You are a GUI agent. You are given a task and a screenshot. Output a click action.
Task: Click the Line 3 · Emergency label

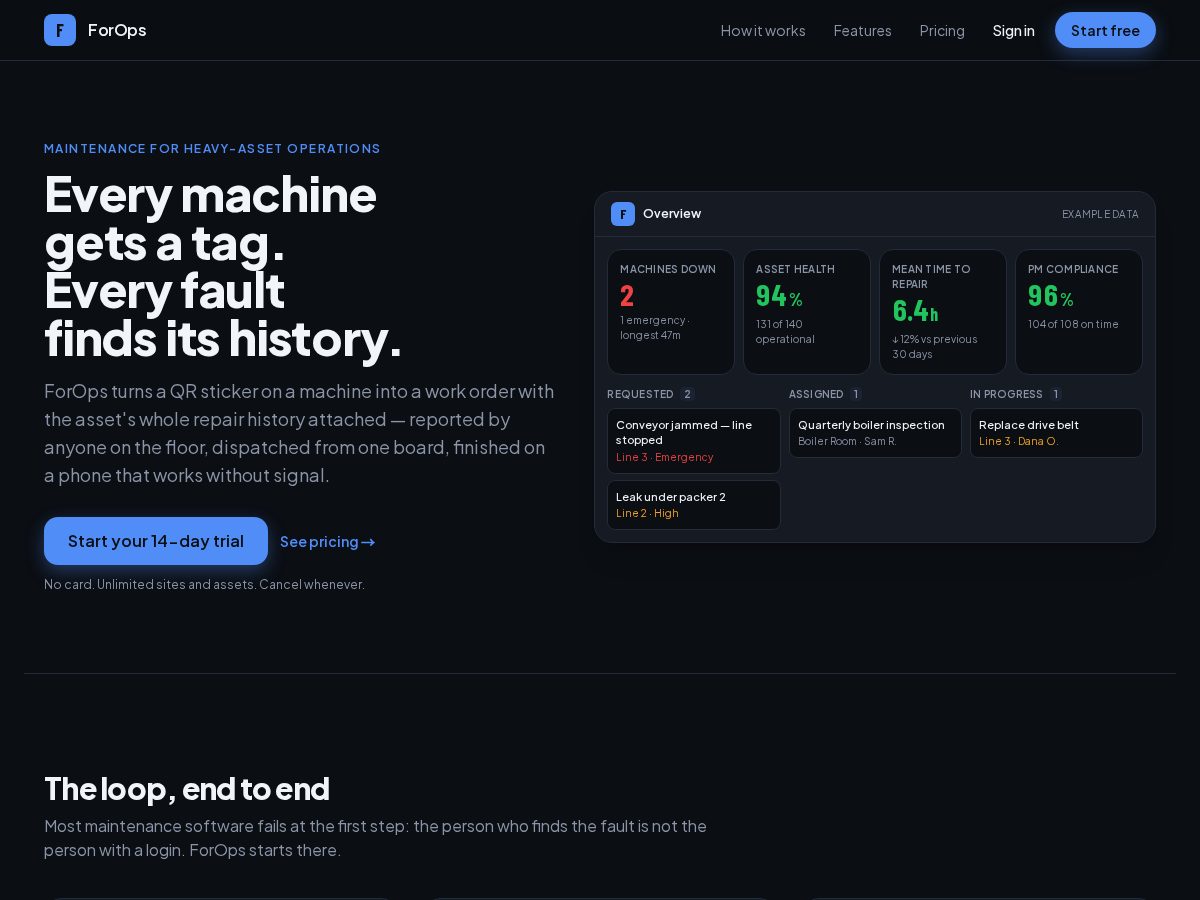click(x=665, y=457)
